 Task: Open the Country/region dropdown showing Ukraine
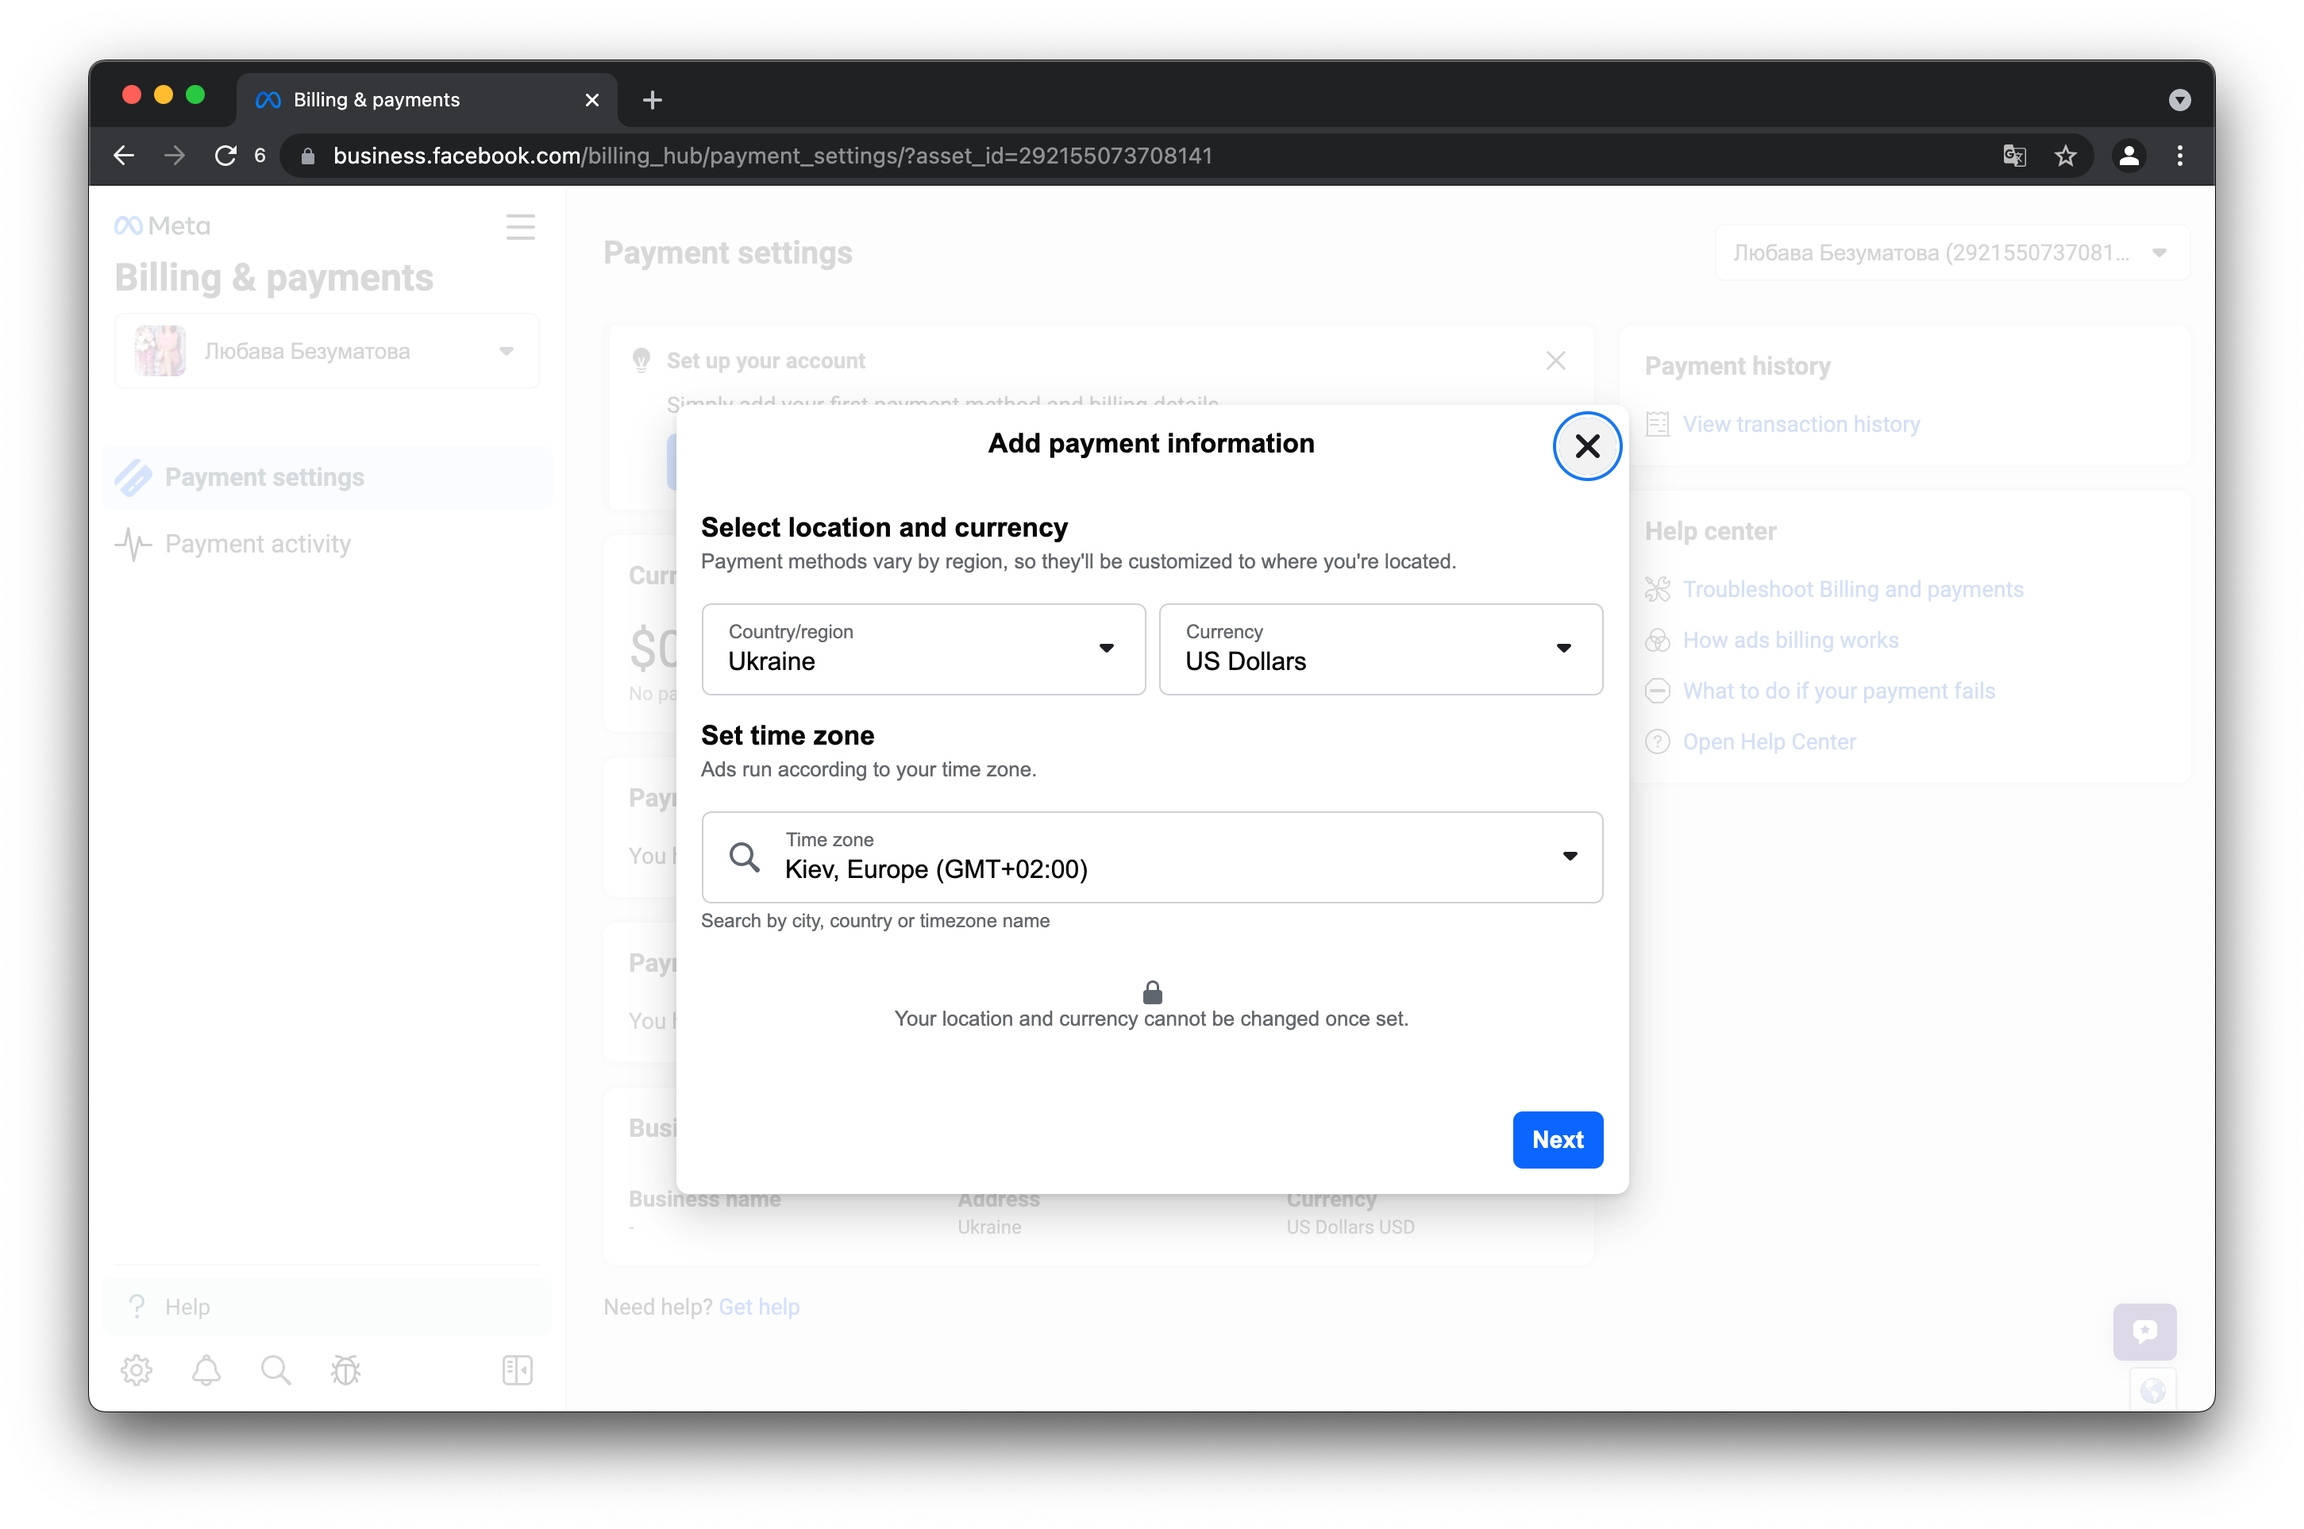point(923,648)
